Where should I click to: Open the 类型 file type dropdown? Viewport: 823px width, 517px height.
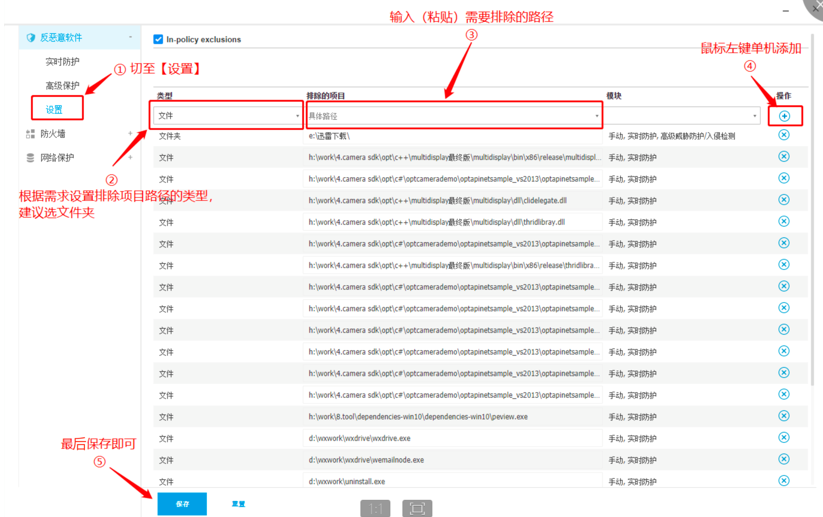point(227,116)
